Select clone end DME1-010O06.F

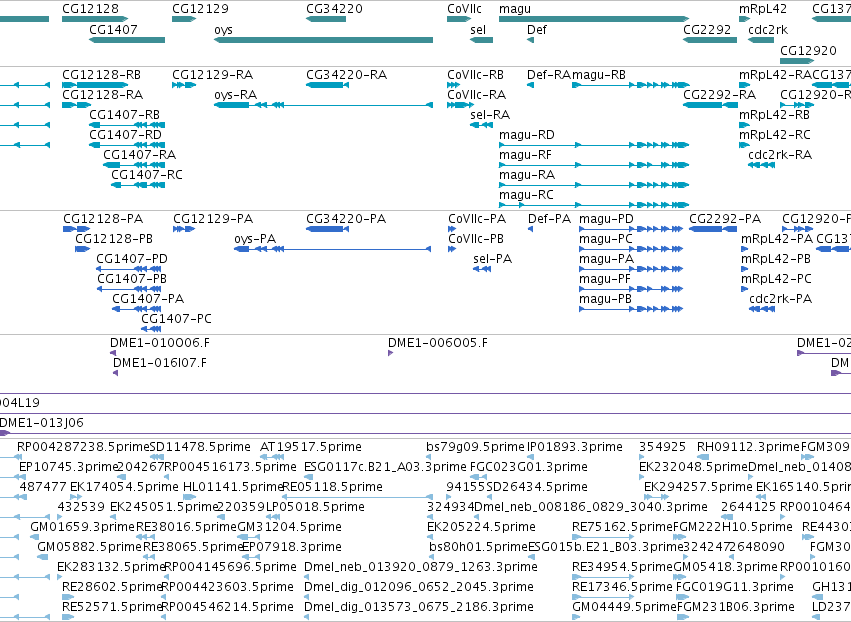[160, 344]
